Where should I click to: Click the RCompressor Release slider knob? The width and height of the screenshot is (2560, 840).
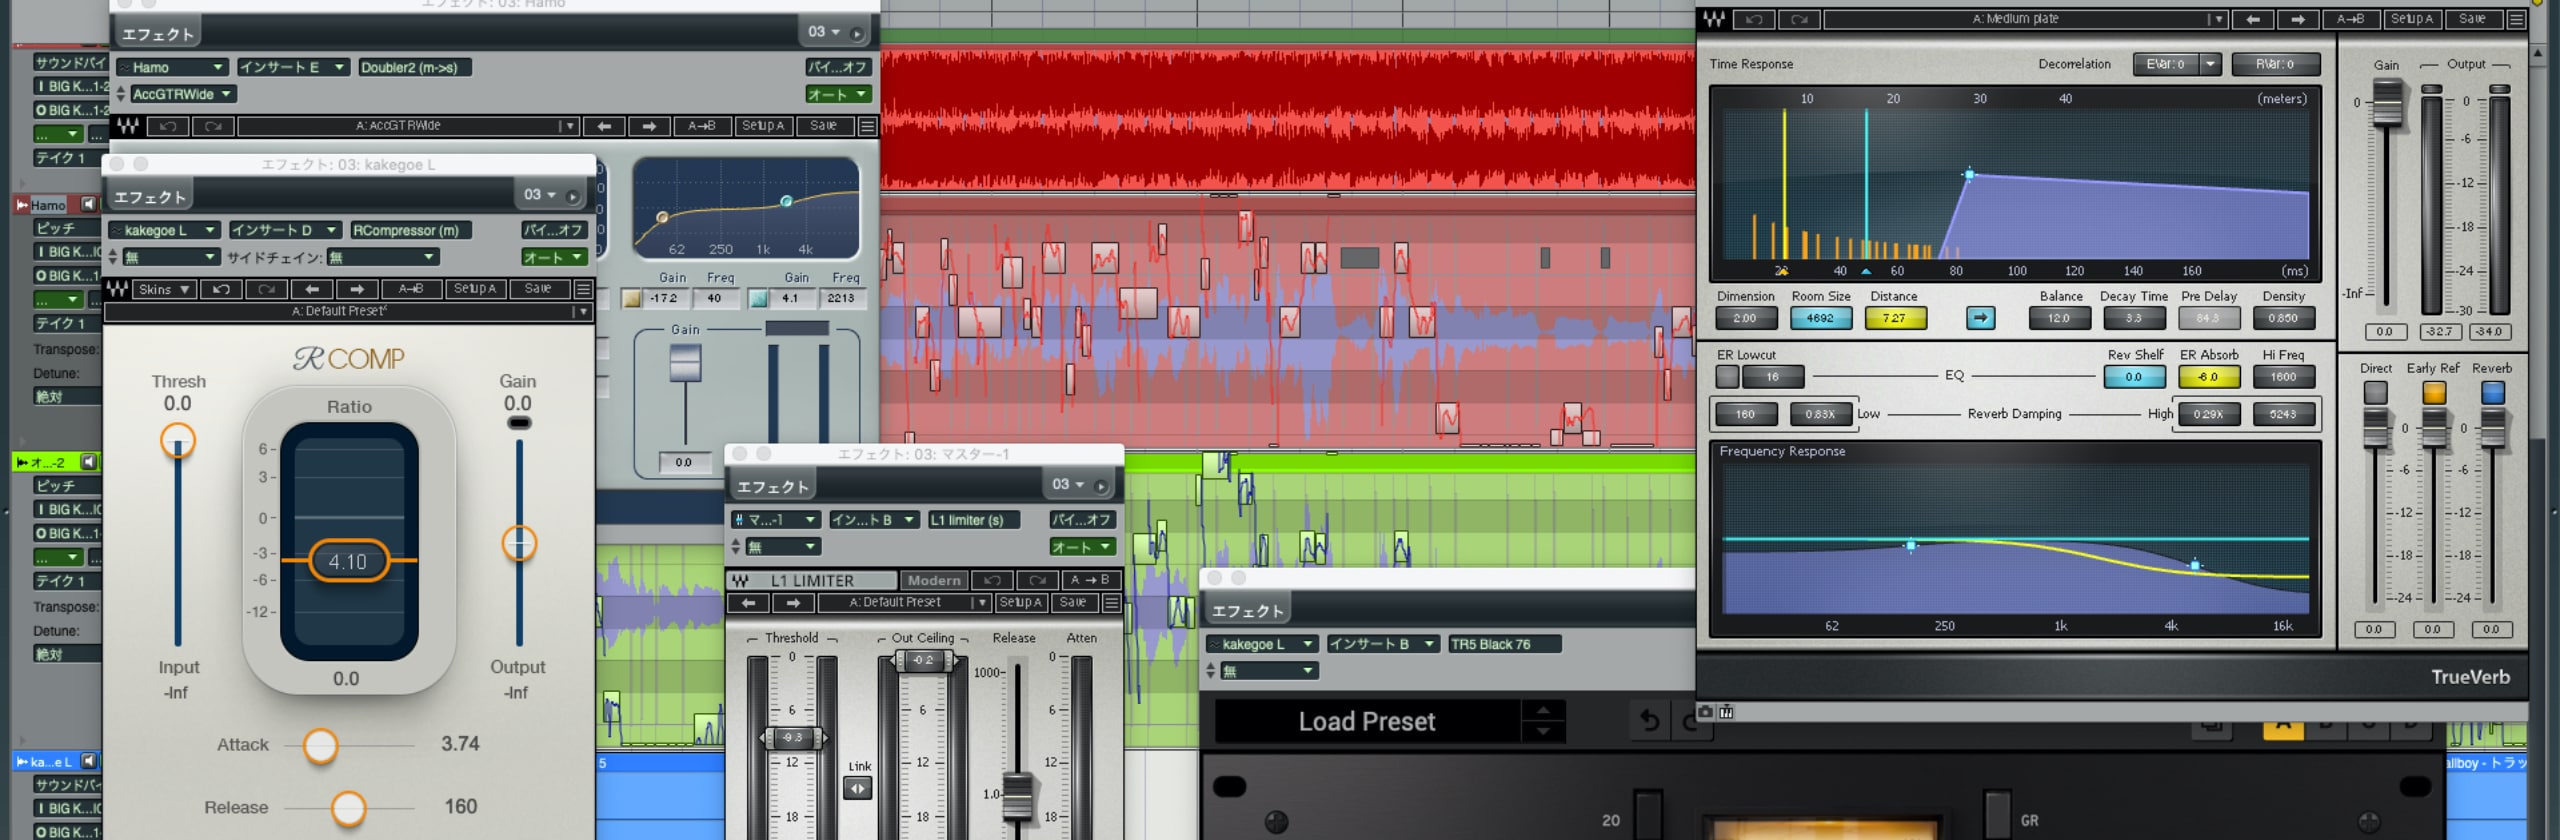tap(348, 808)
